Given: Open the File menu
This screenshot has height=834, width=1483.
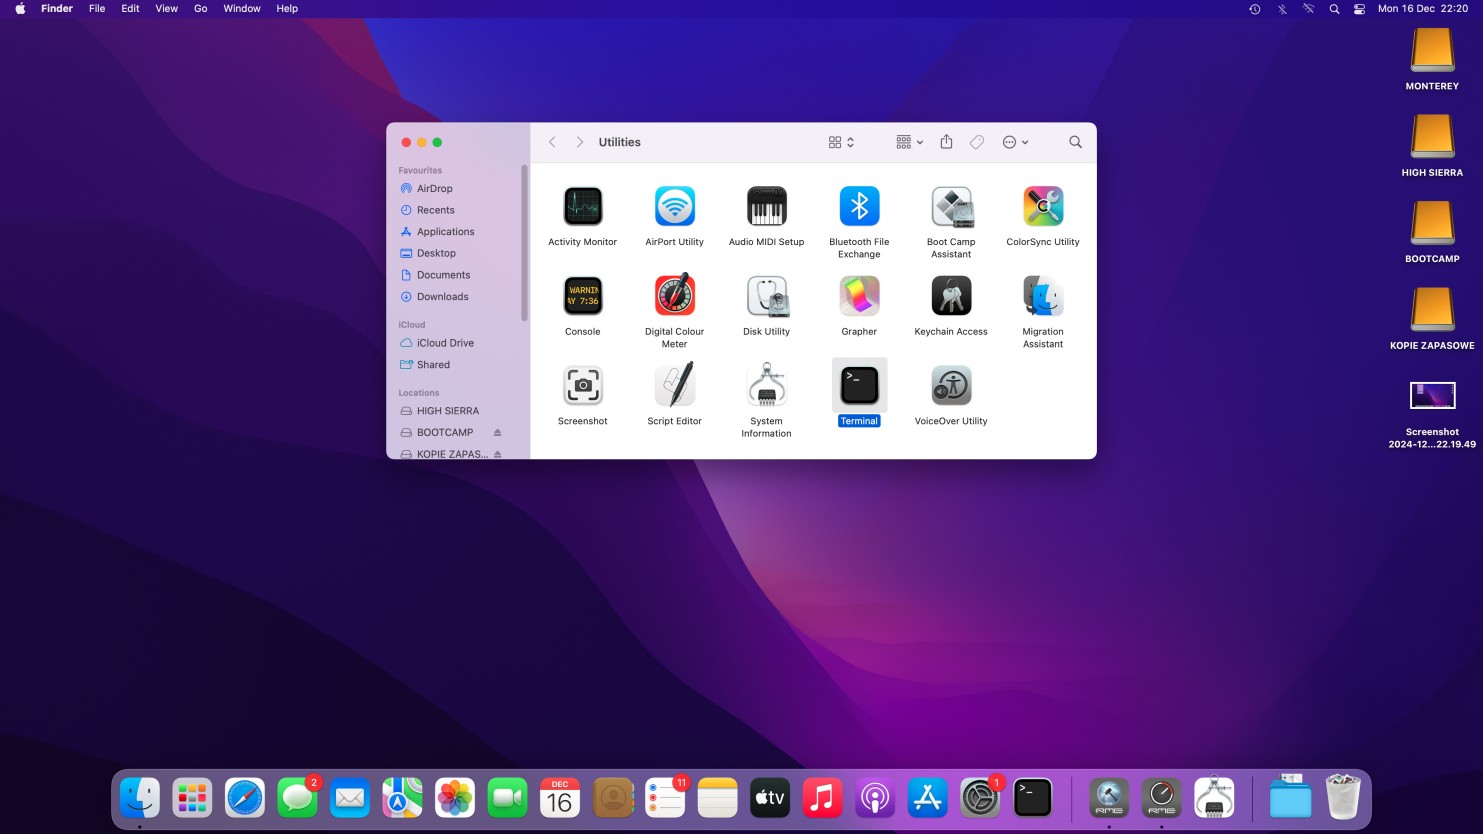Looking at the screenshot, I should 97,9.
